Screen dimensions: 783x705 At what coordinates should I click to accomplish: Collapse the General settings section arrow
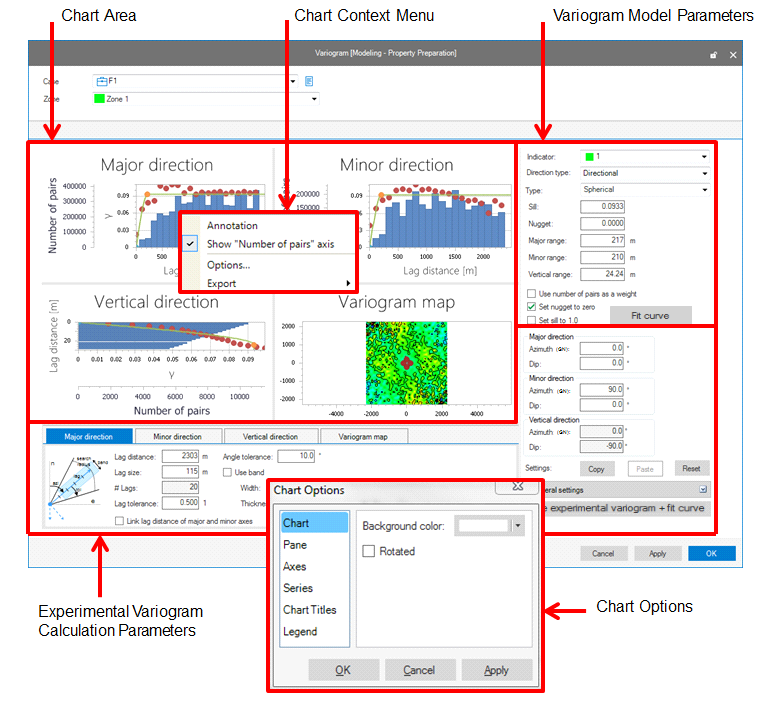(x=703, y=490)
